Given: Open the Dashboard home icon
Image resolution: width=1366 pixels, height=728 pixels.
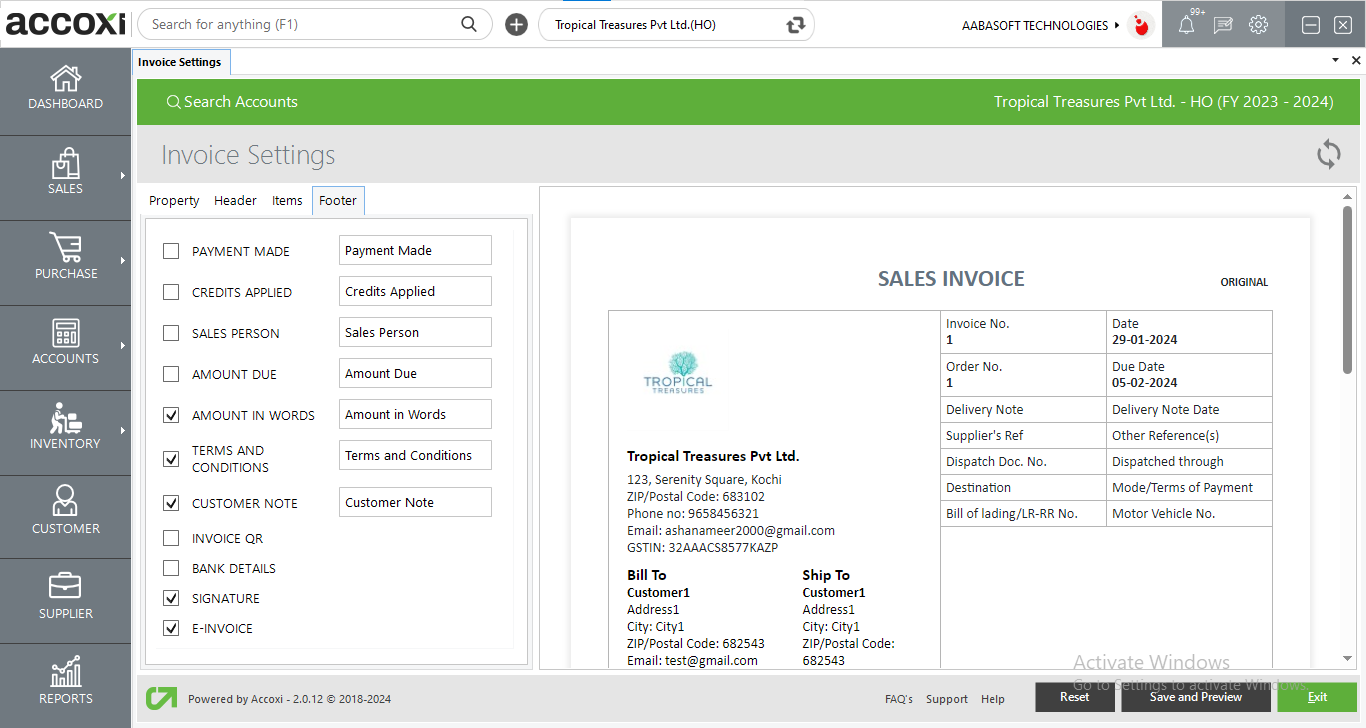Looking at the screenshot, I should point(66,79).
